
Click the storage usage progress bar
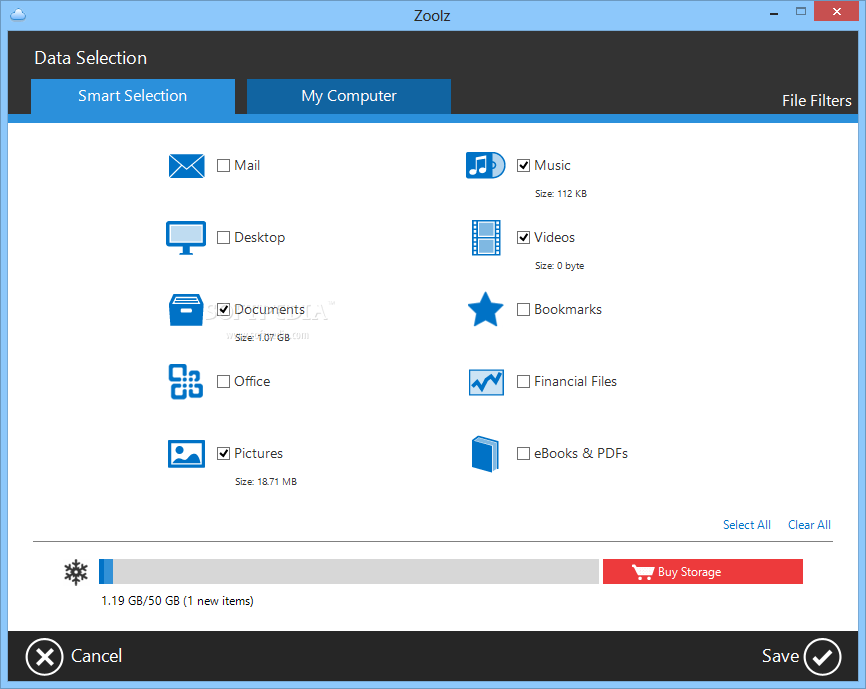tap(348, 572)
